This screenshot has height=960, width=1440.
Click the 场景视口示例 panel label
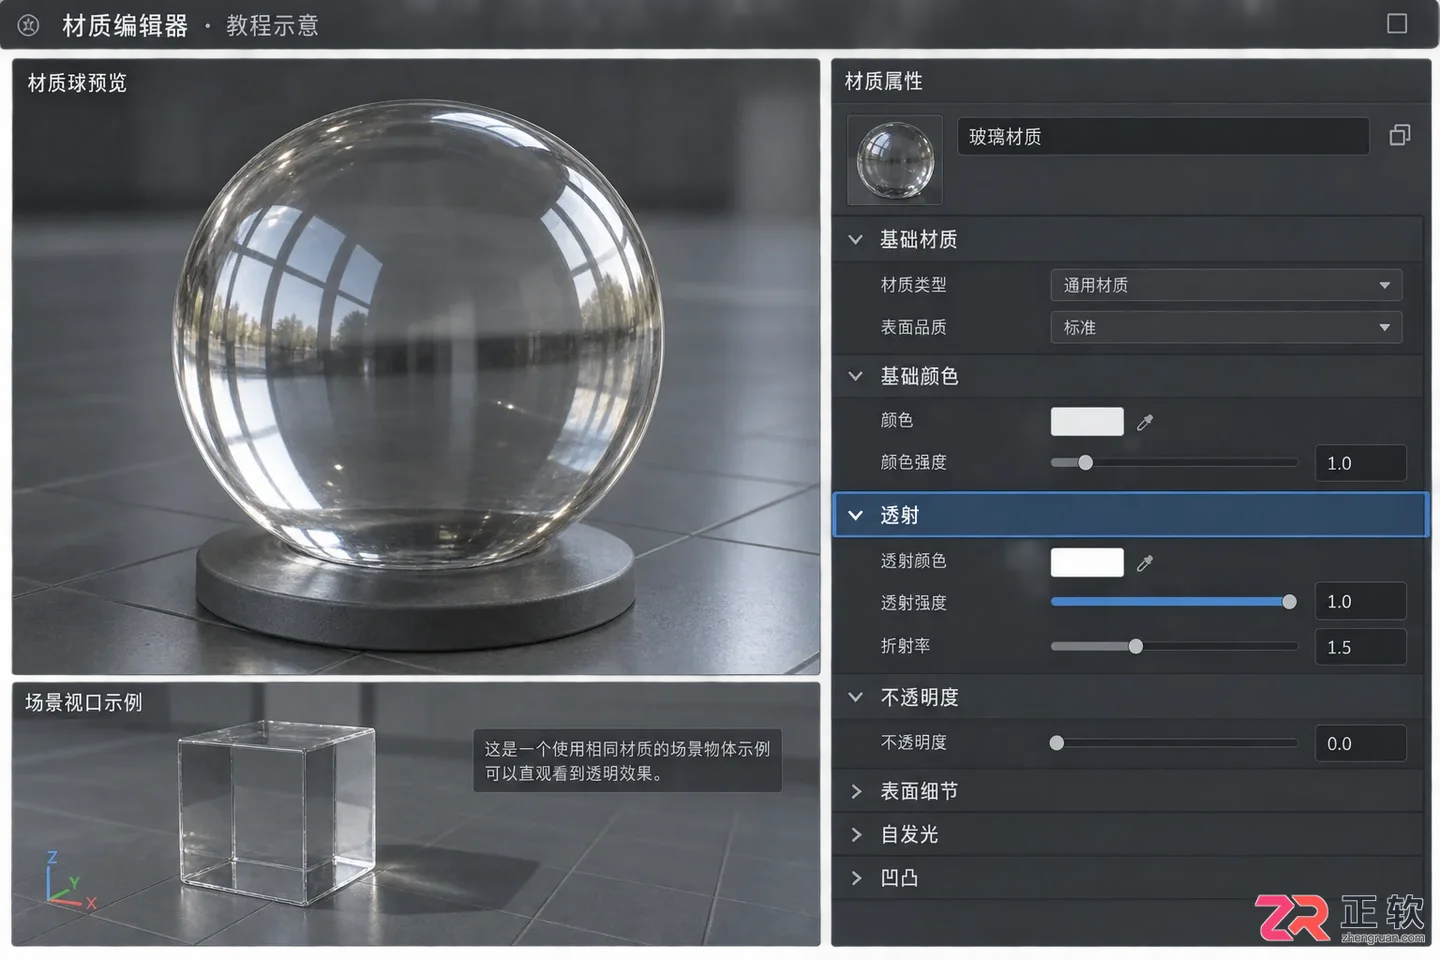tap(84, 703)
